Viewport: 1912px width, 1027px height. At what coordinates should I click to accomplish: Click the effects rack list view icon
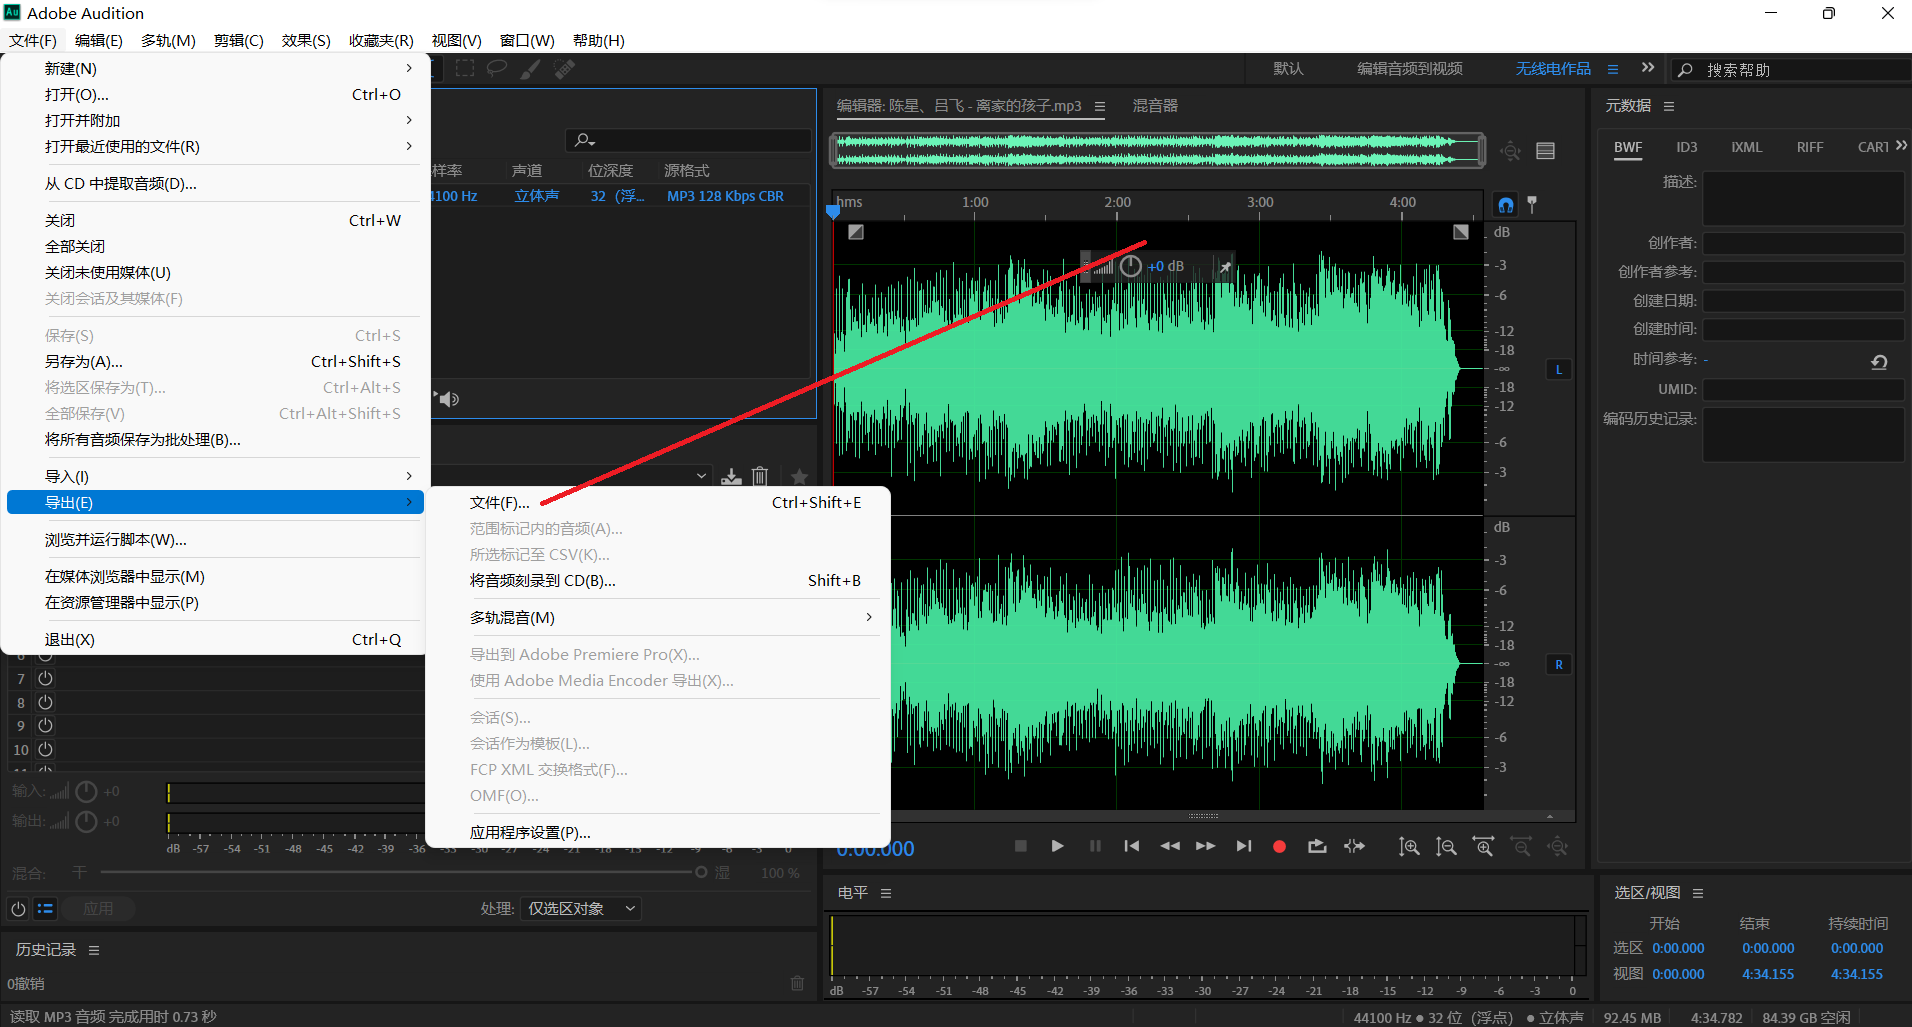(45, 909)
